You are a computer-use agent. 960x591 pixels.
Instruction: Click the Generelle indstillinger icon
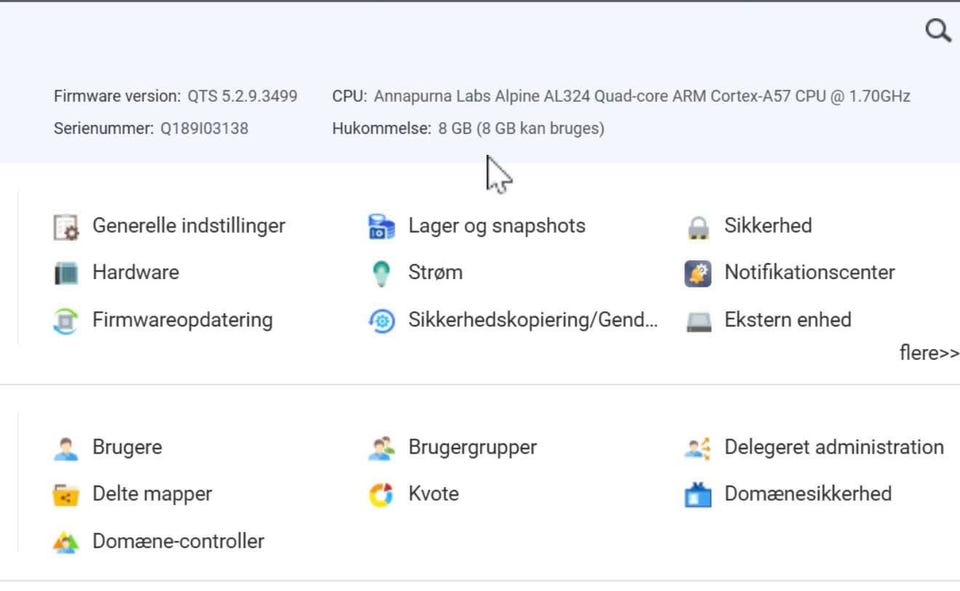[66, 227]
